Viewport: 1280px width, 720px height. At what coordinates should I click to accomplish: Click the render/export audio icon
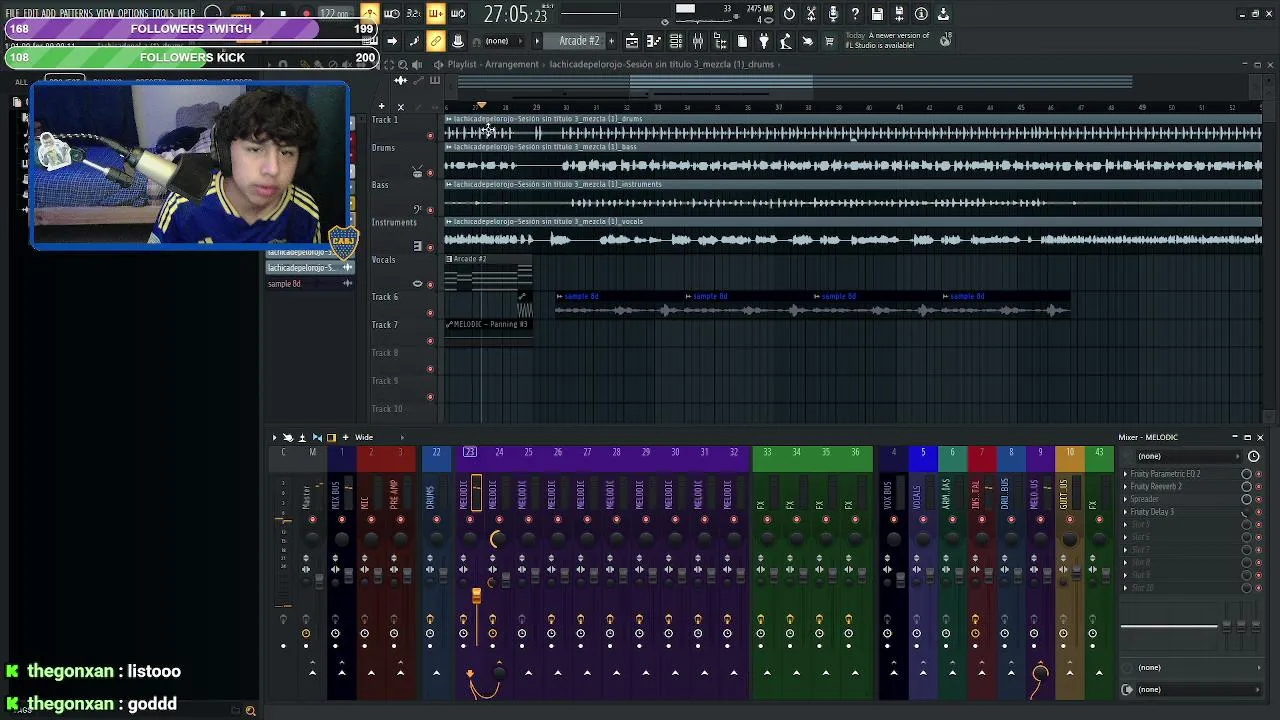899,14
